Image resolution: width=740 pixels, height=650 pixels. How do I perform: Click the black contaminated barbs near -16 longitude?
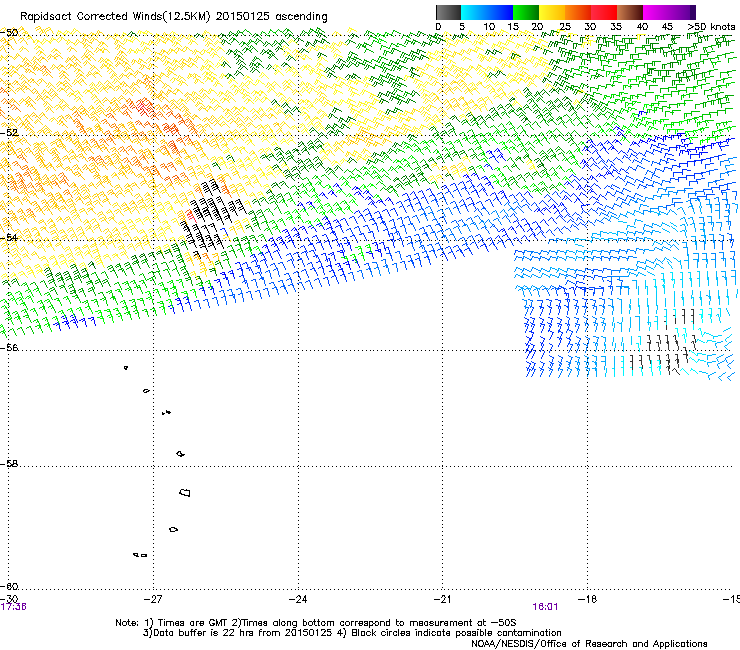coord(665,343)
